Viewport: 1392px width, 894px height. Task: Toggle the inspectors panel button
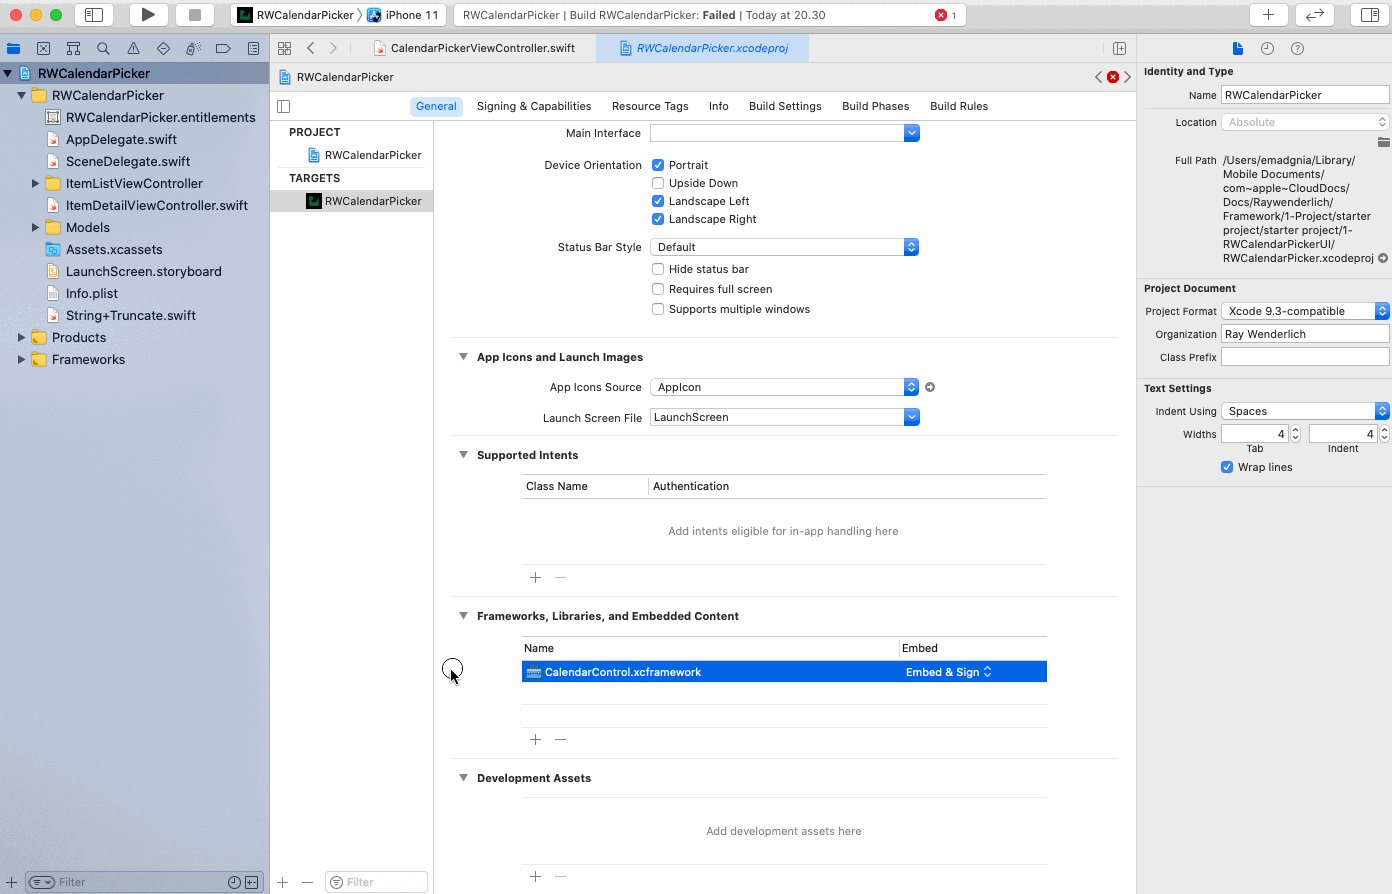[x=1370, y=15]
